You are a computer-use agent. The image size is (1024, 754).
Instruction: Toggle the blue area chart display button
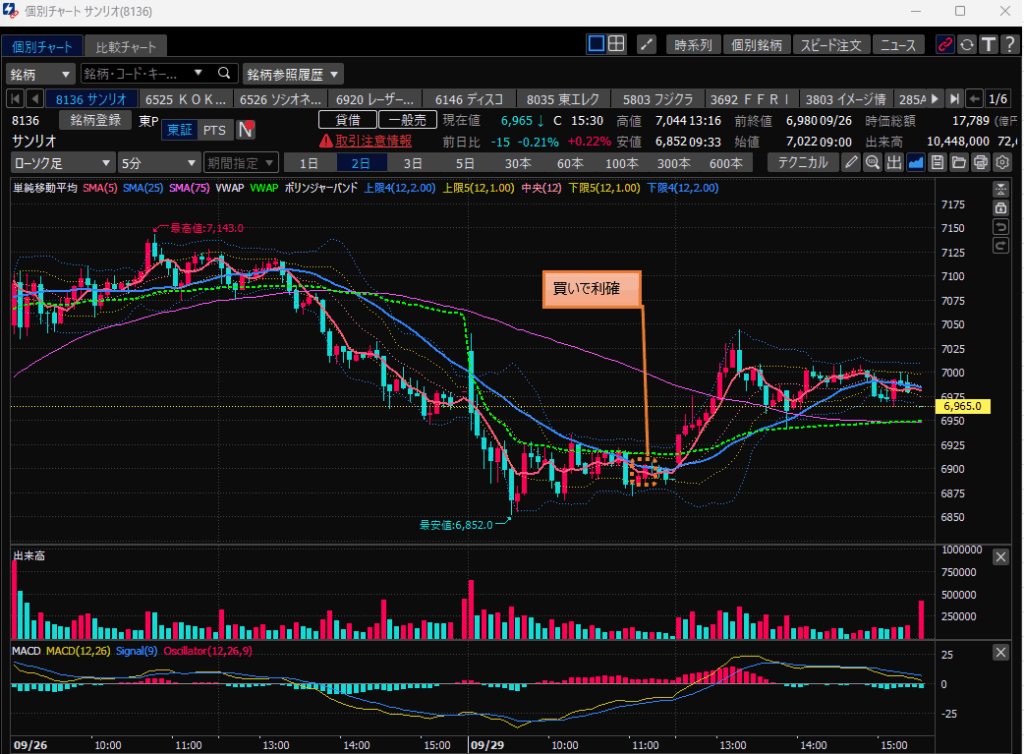click(x=915, y=163)
